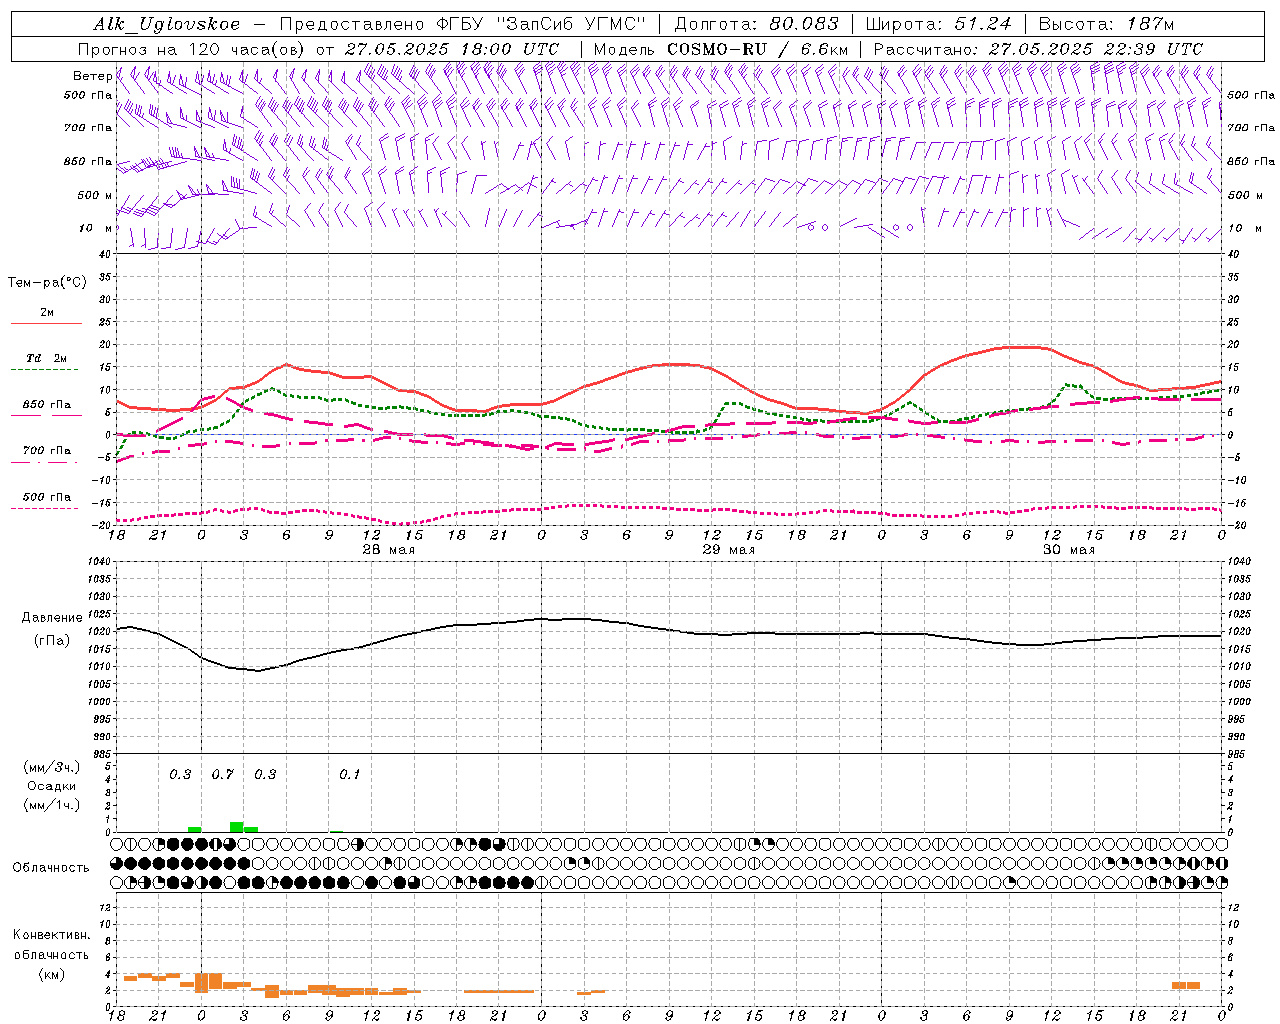
Task: Click the timestamp "Рассчитано: 27.05.2025 22:39 UTC"
Action: (1038, 49)
